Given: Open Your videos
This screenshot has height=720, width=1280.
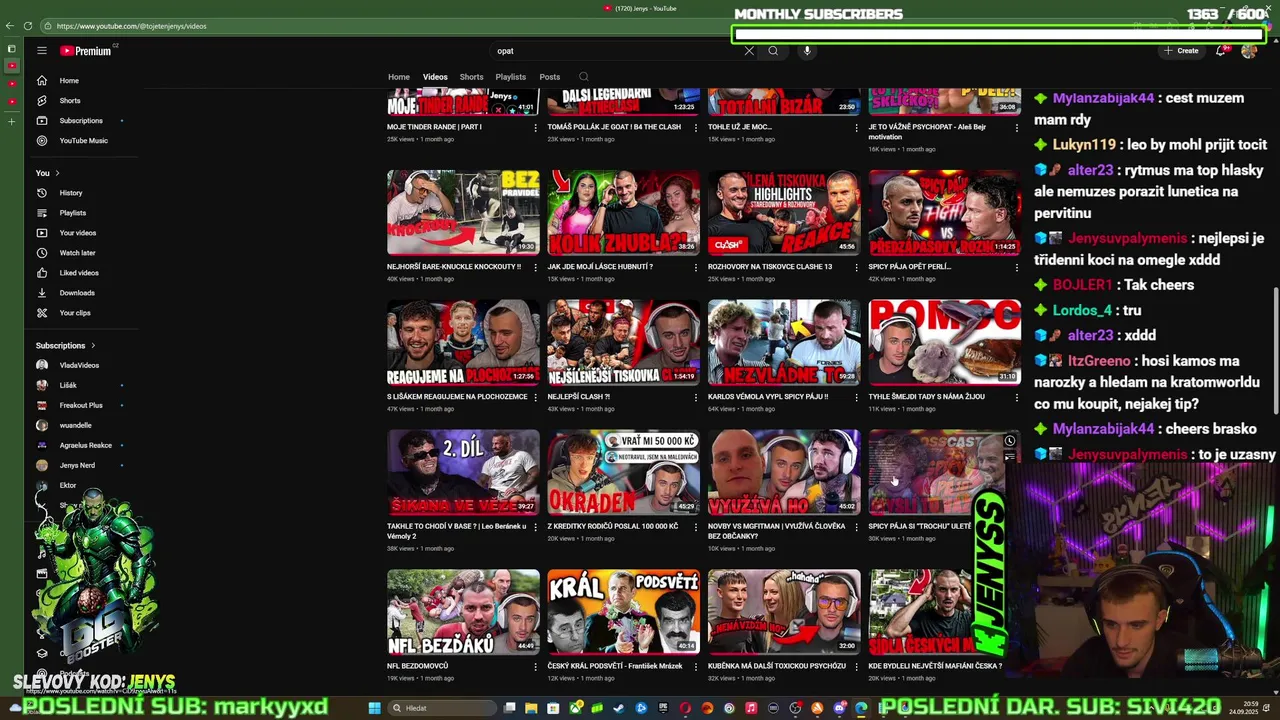Looking at the screenshot, I should [77, 233].
